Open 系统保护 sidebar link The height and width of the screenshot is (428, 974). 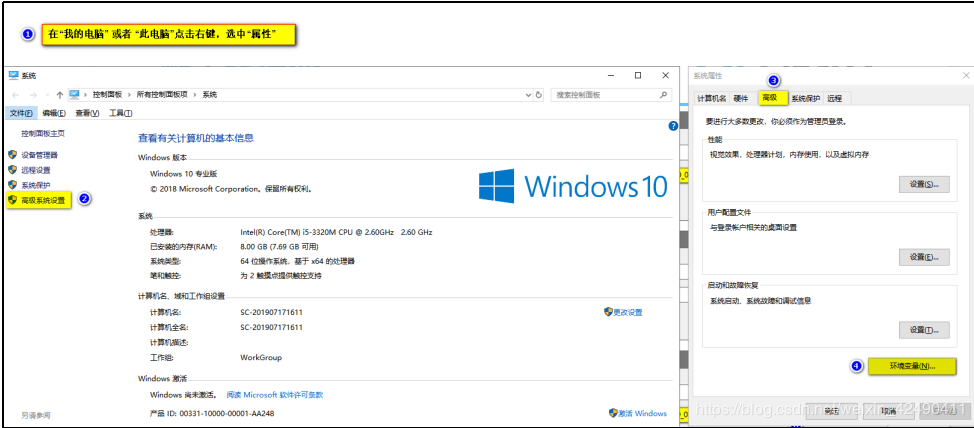(x=36, y=185)
